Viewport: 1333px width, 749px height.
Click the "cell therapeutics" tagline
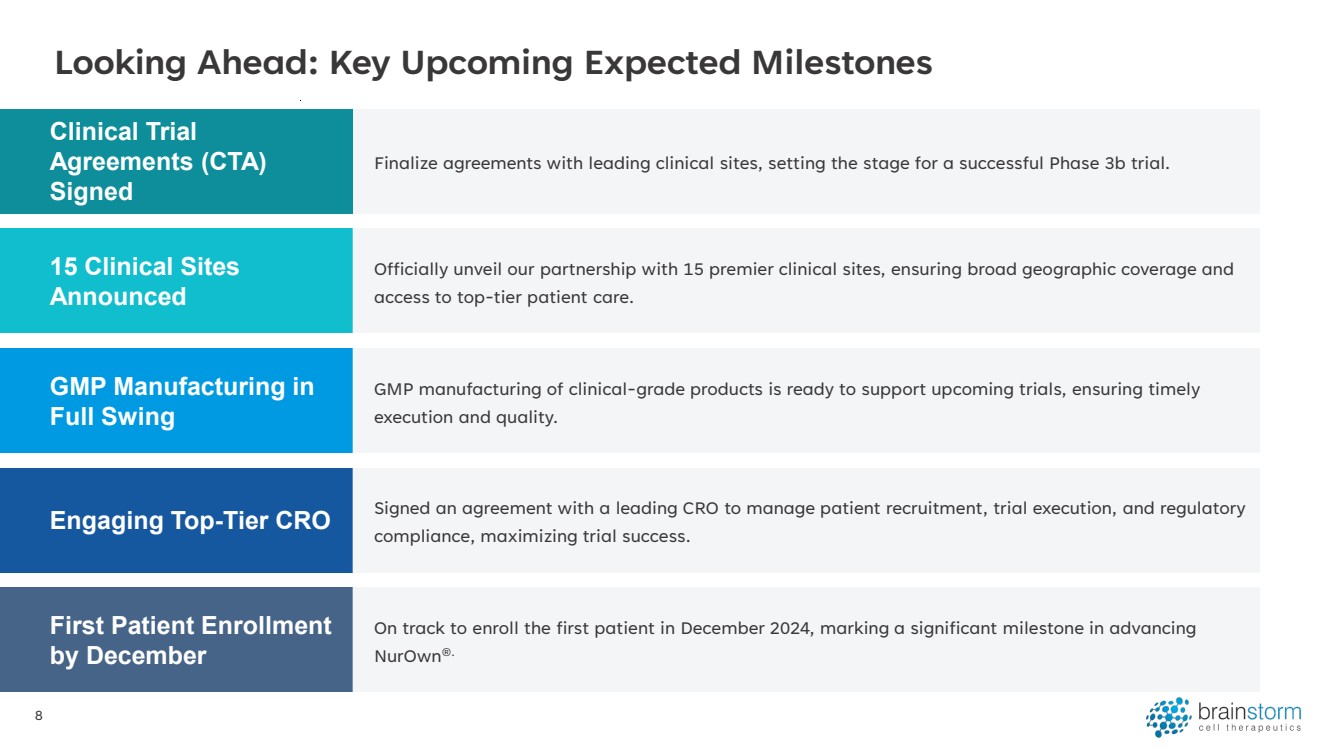1249,729
